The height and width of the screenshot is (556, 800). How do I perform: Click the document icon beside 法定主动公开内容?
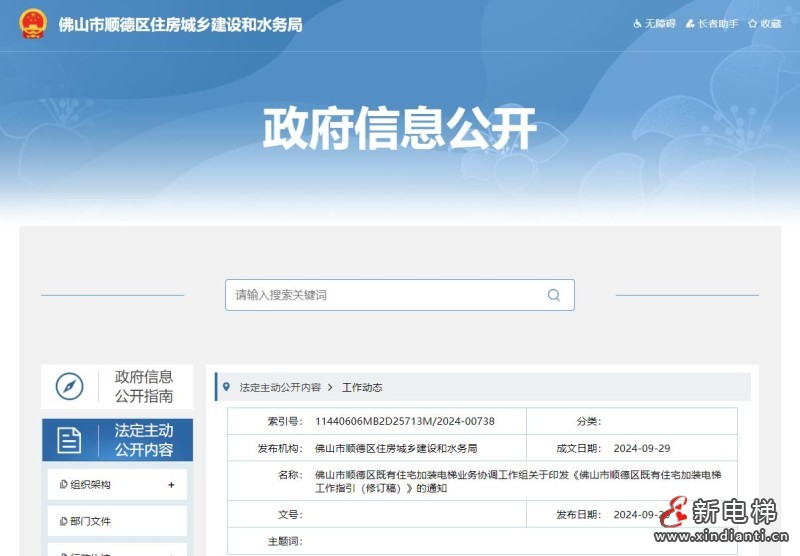69,440
